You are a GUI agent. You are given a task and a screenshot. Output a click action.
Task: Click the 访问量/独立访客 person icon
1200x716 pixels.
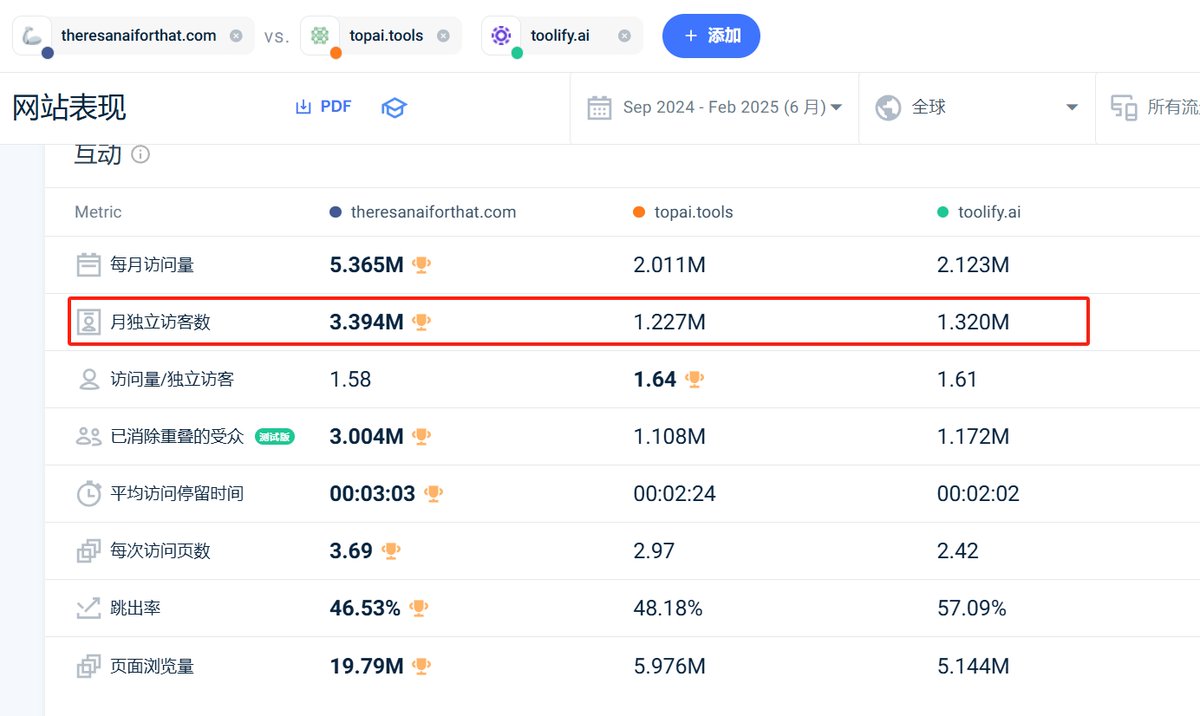coord(89,379)
